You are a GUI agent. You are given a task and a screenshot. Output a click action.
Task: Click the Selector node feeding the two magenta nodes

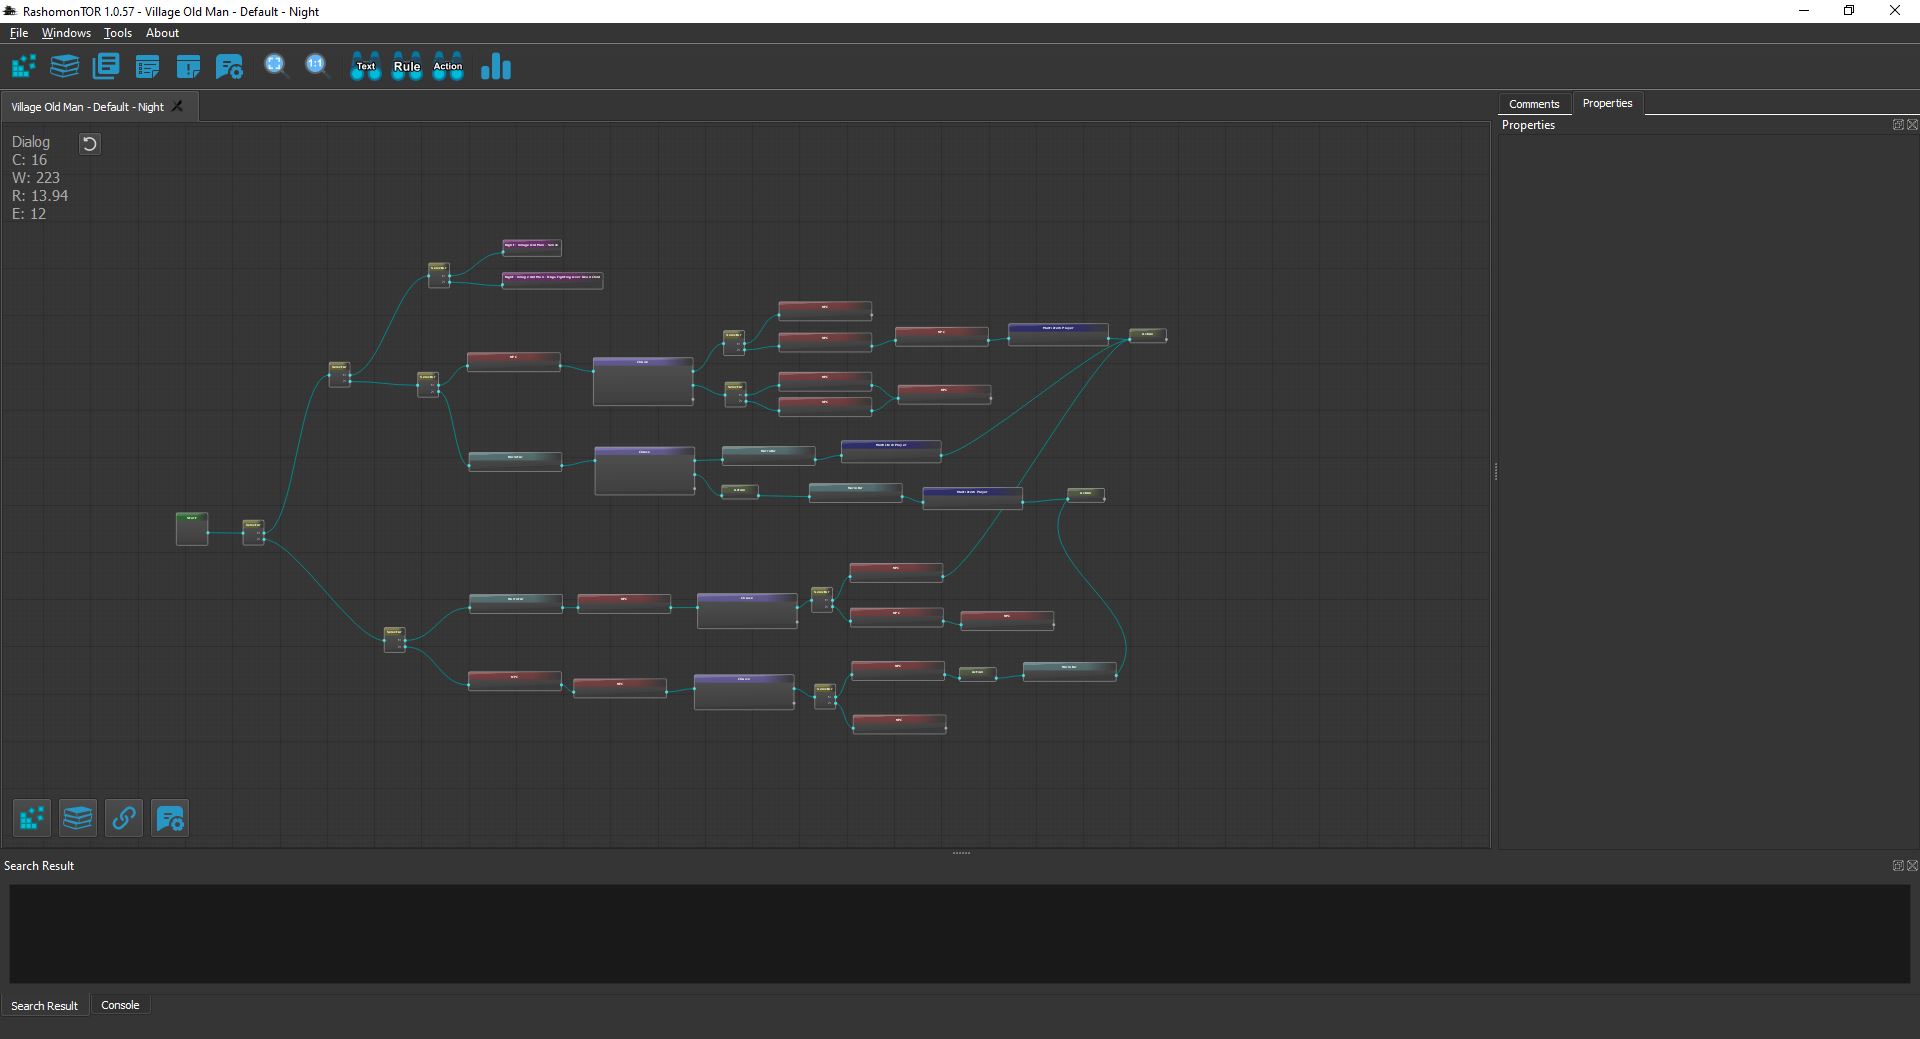[x=439, y=275]
